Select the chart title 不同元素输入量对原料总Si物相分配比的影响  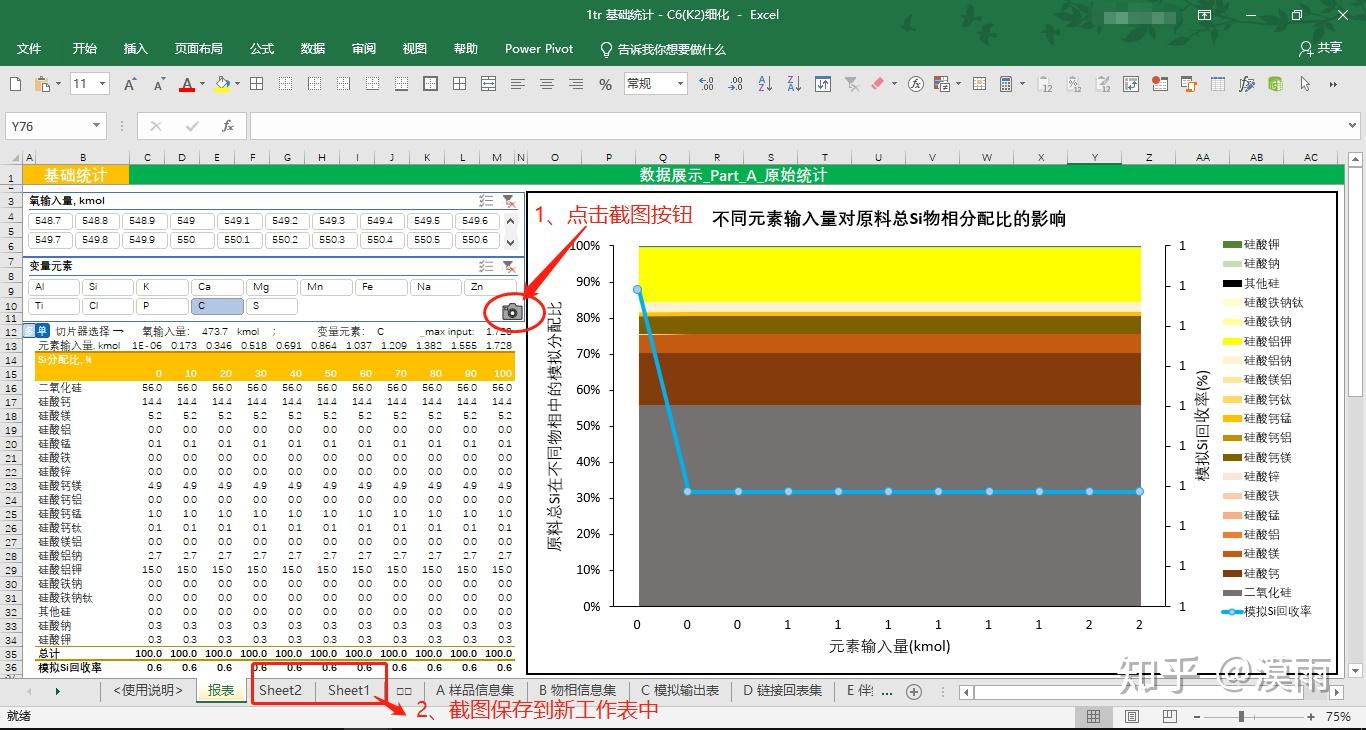point(889,218)
